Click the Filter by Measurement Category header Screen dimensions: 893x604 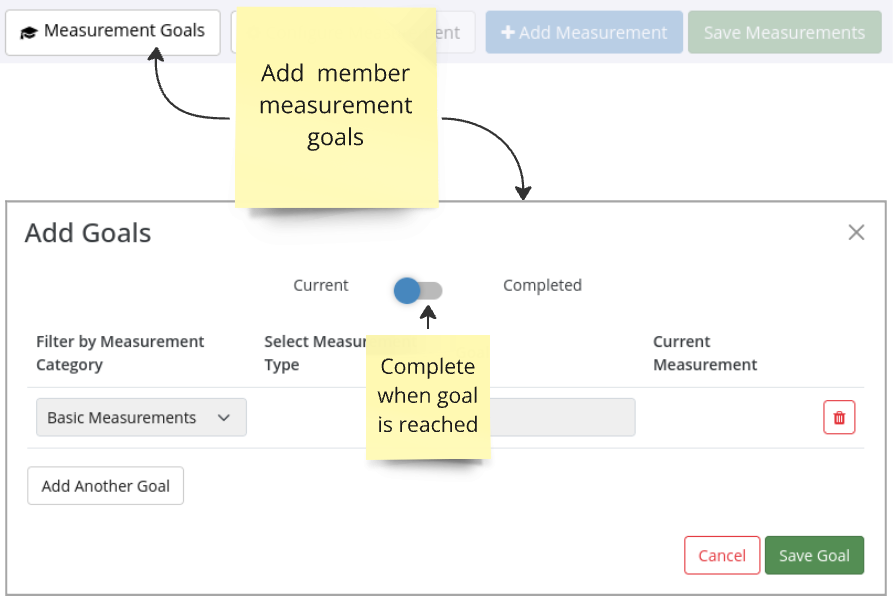click(120, 353)
